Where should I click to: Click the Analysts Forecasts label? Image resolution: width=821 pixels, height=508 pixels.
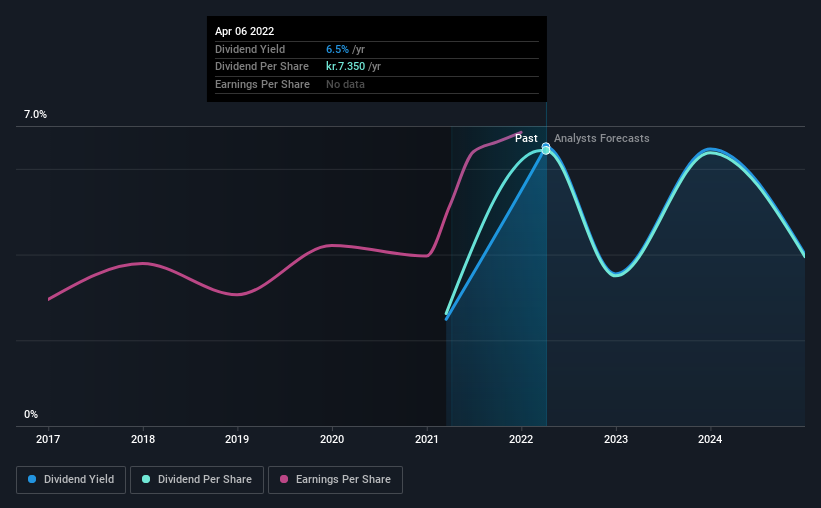602,138
